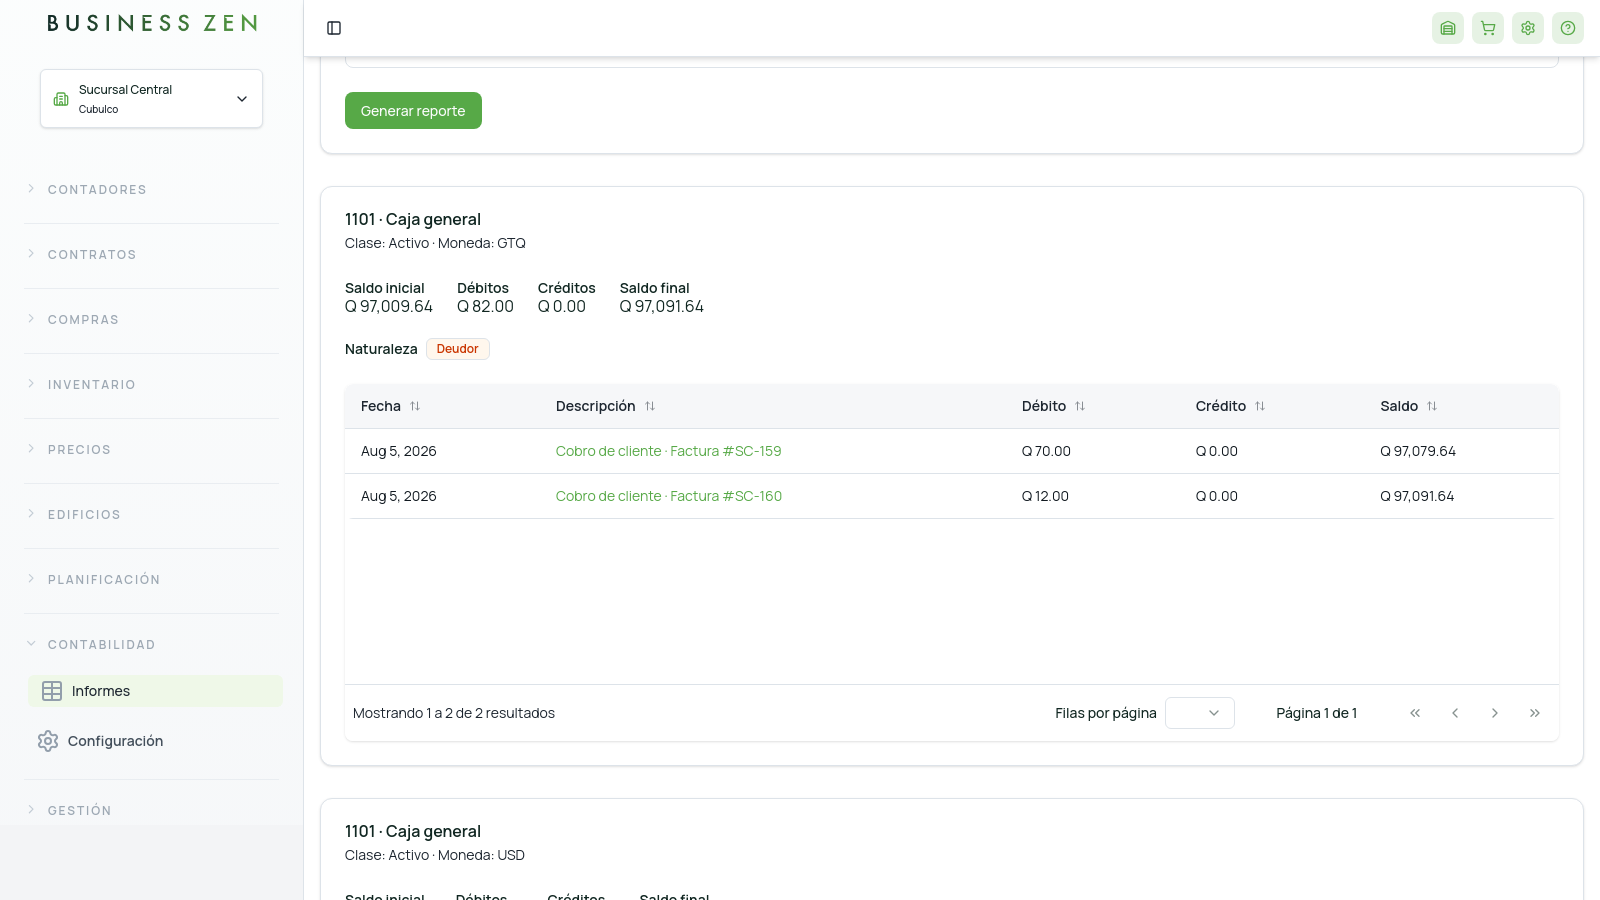The width and height of the screenshot is (1600, 900).
Task: Click the Mostrando 1 a 2 de 2 resultados text
Action: (x=454, y=713)
